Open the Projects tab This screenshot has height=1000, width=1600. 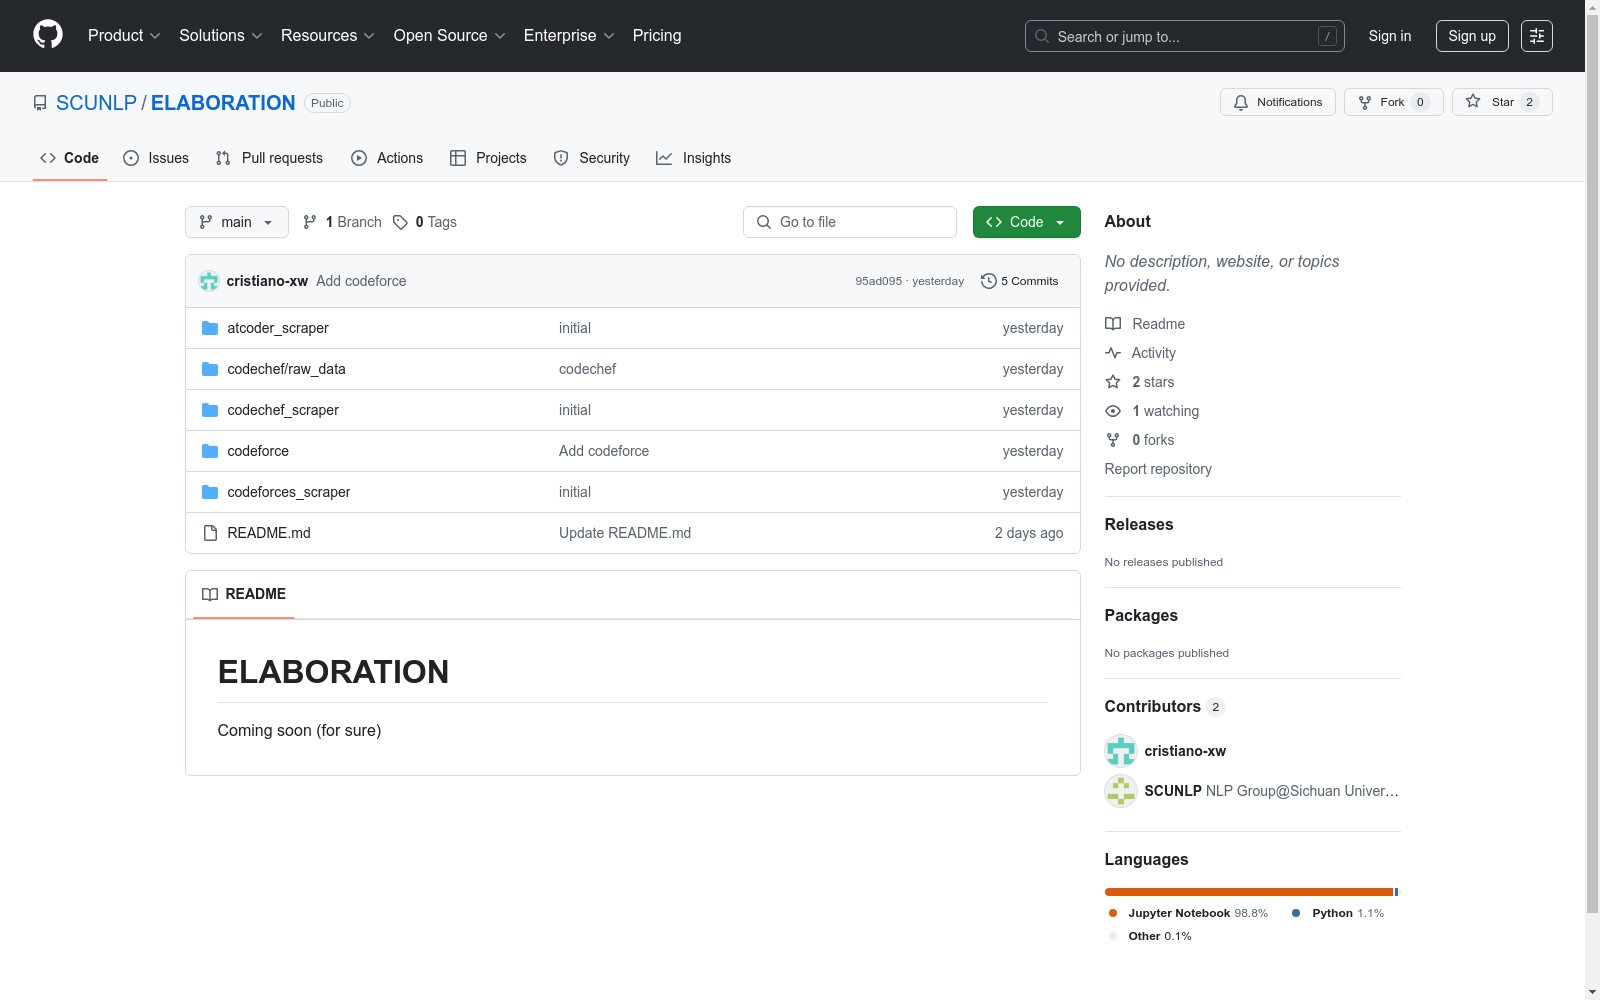(488, 158)
